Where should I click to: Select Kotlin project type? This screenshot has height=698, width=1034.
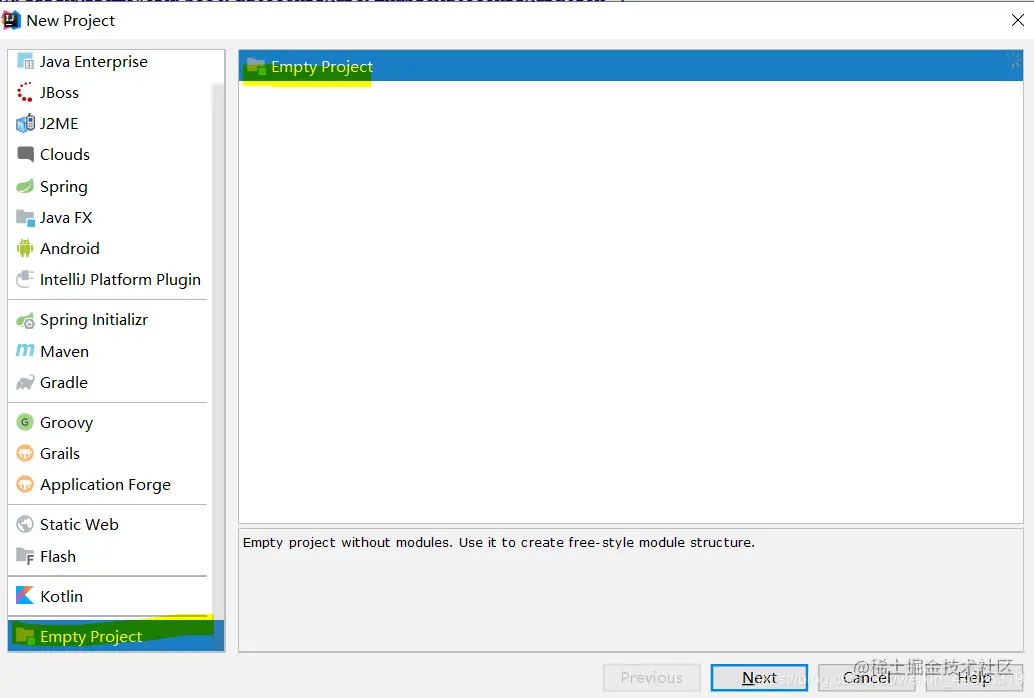click(x=110, y=596)
